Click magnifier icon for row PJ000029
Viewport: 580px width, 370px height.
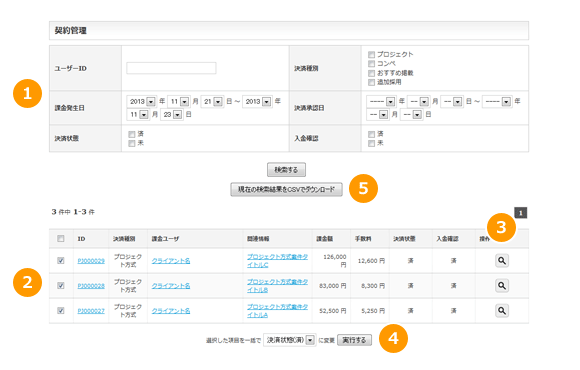[502, 260]
